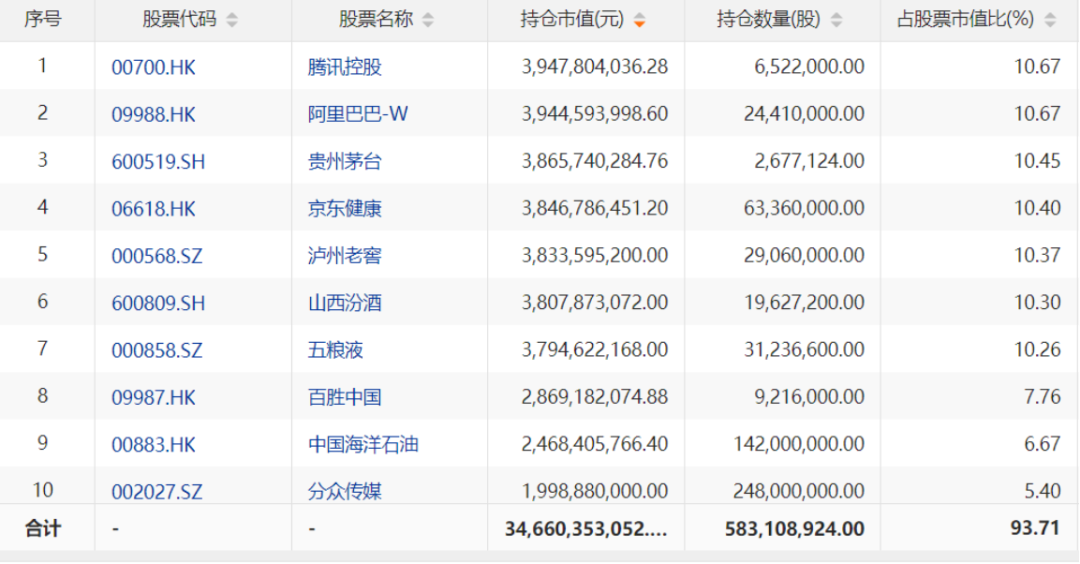Open 分众传媒 stock name link
Viewport: 1080px width, 564px height.
[x=344, y=491]
